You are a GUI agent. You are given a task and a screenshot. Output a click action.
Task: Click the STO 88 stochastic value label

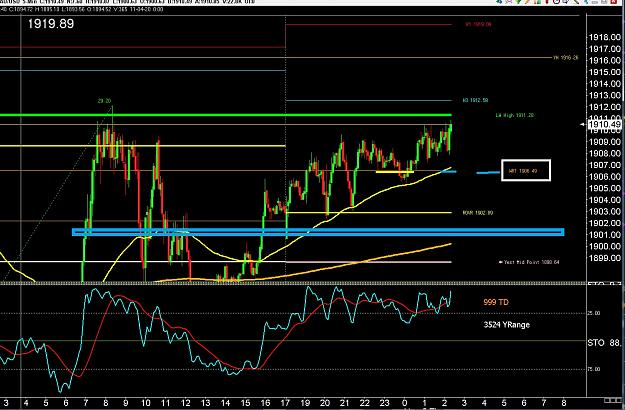click(604, 343)
